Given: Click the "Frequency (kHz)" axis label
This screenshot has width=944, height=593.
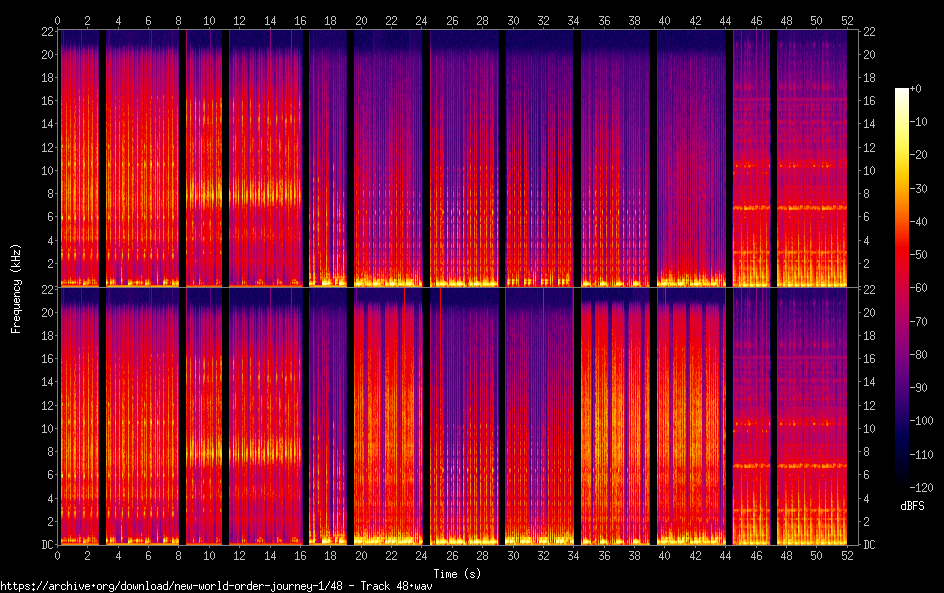Looking at the screenshot, I should [16, 288].
